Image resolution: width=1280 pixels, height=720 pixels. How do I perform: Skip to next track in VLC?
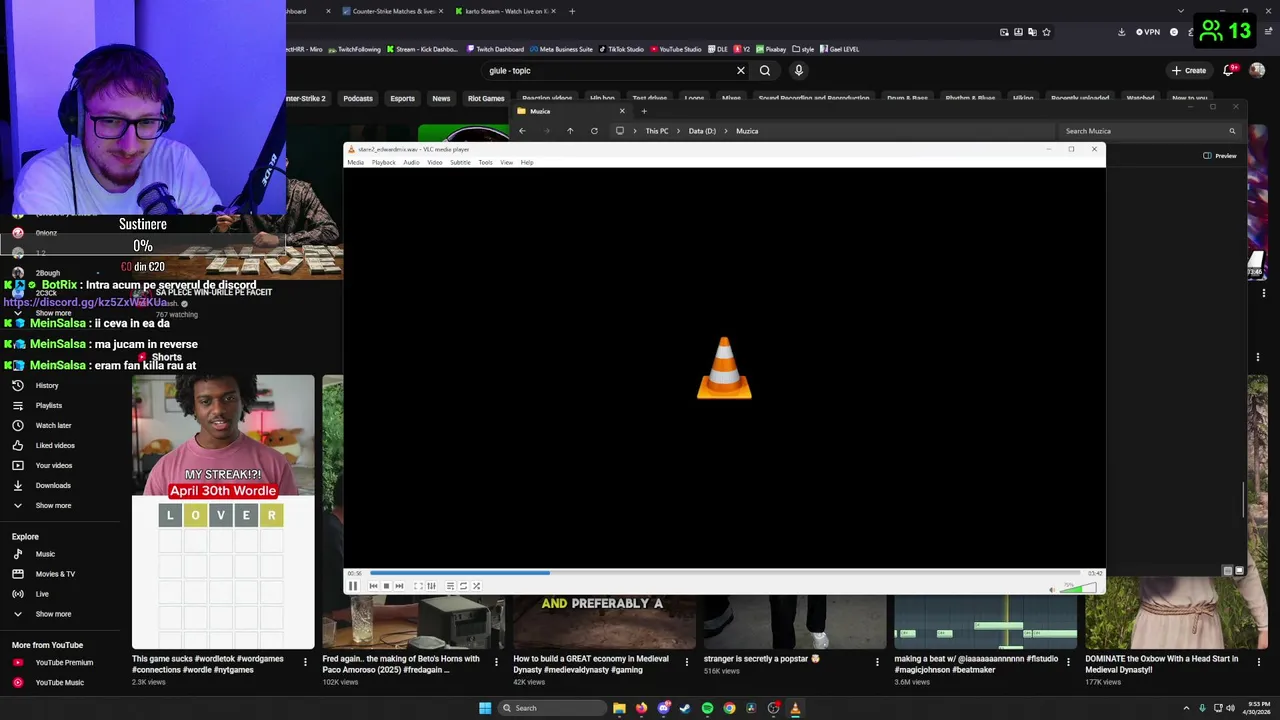399,586
